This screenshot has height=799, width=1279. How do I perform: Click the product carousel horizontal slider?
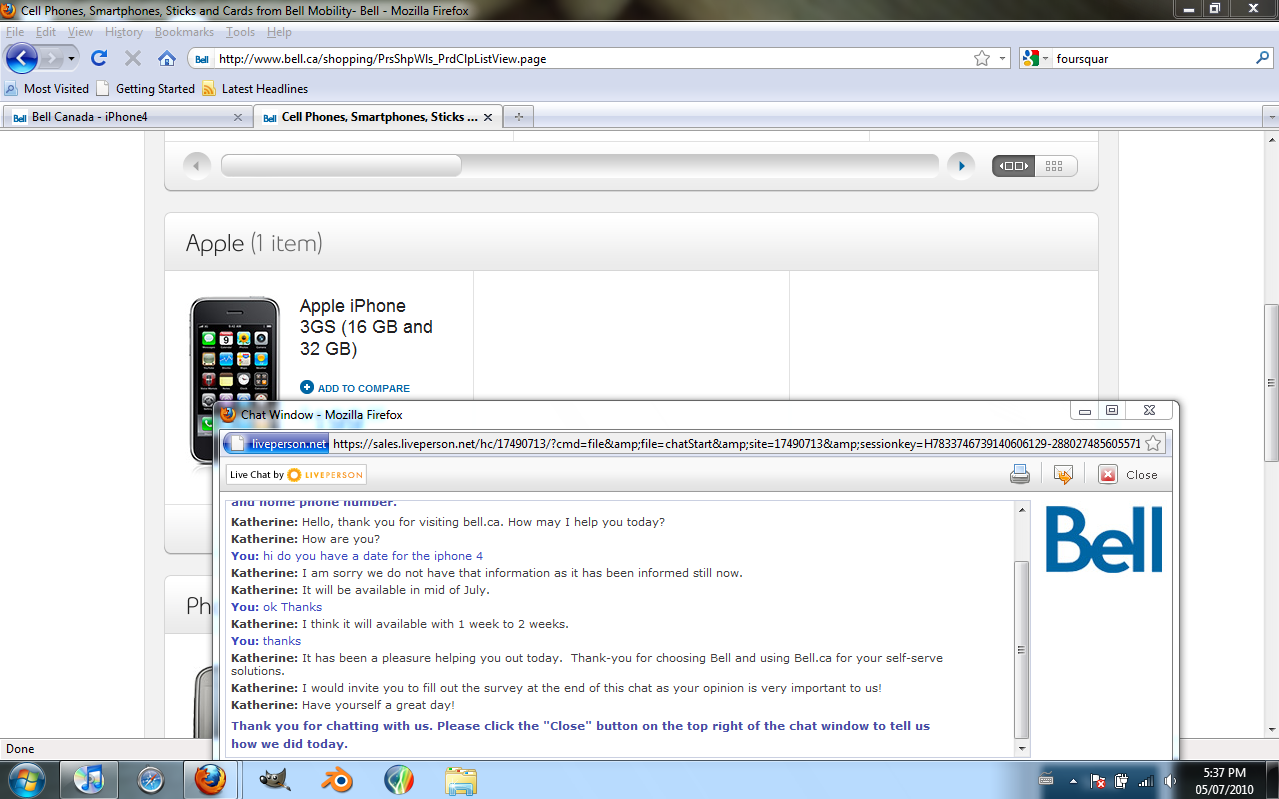point(341,166)
